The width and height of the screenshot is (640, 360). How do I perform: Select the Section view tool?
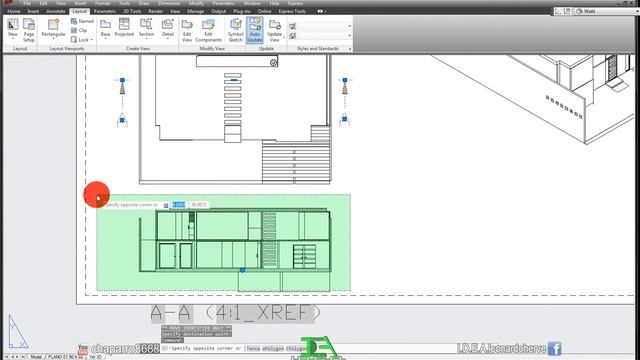point(146,27)
